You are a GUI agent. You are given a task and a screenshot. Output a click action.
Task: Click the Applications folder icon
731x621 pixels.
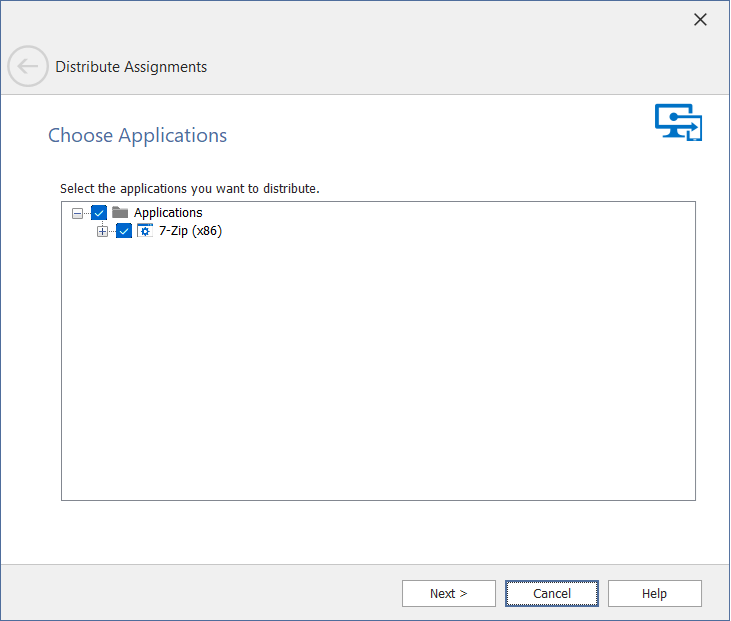[120, 212]
